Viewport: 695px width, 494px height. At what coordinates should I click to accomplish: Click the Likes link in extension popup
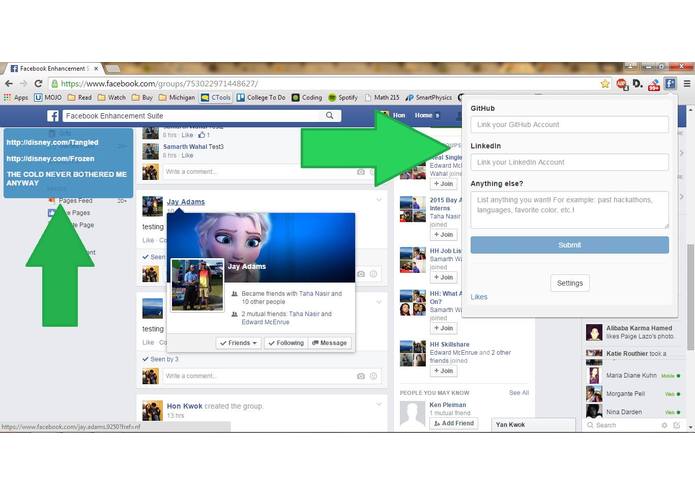tap(479, 297)
